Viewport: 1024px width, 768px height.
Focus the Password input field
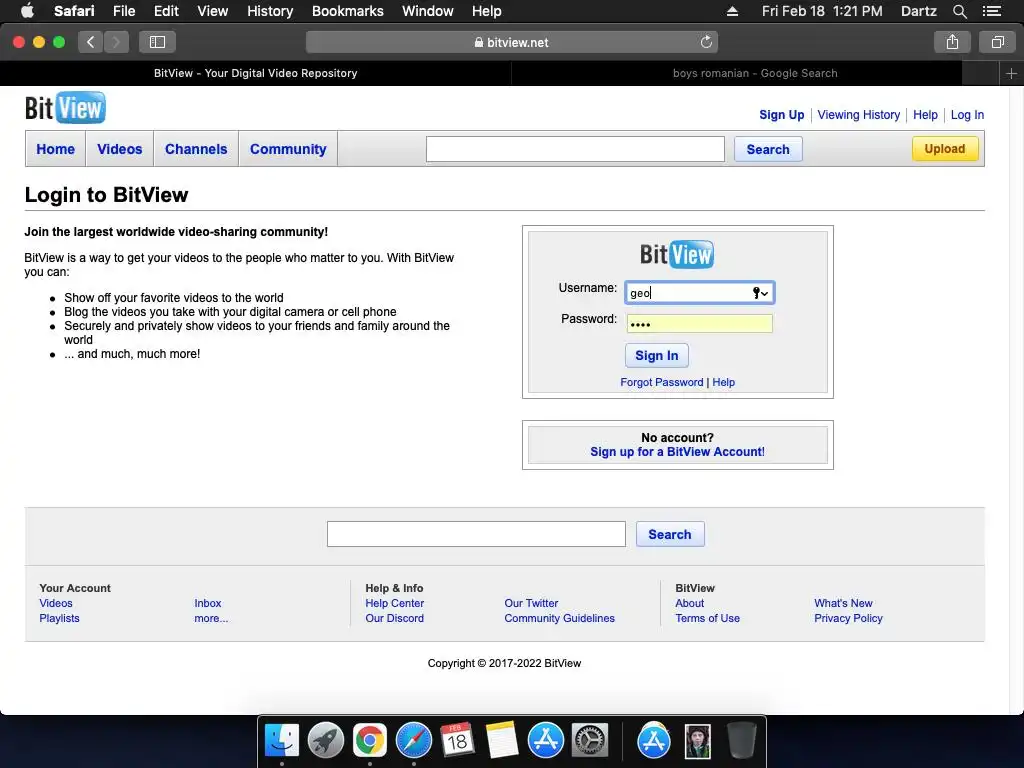(x=699, y=324)
